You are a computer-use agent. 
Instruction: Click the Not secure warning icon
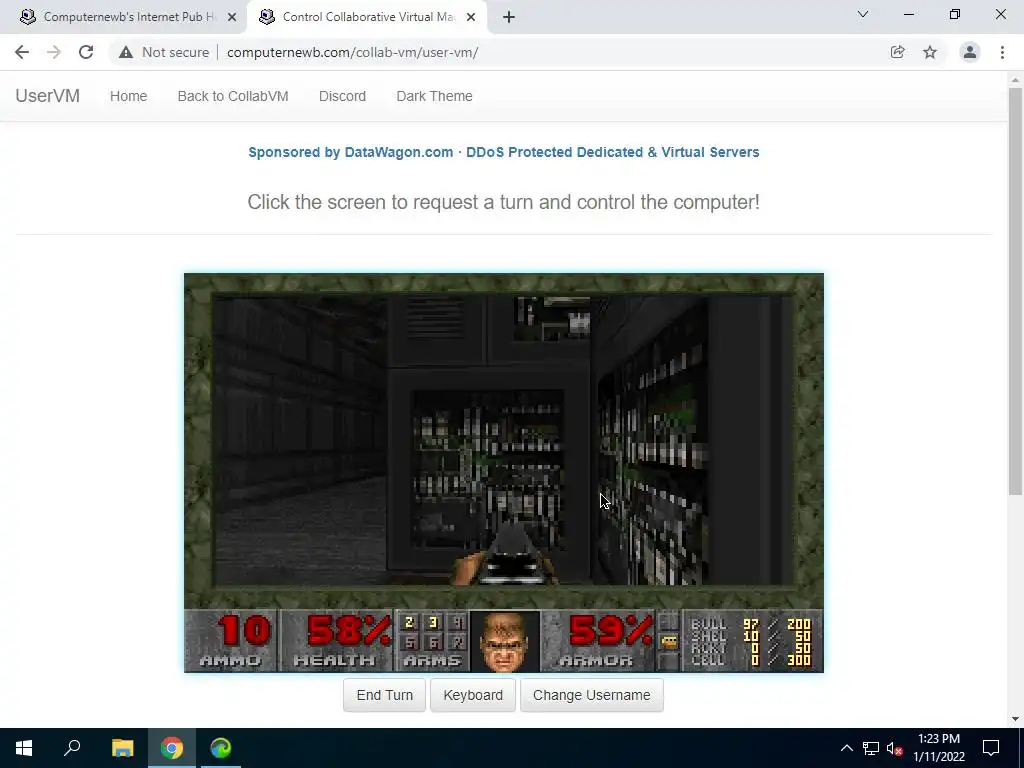(x=126, y=52)
